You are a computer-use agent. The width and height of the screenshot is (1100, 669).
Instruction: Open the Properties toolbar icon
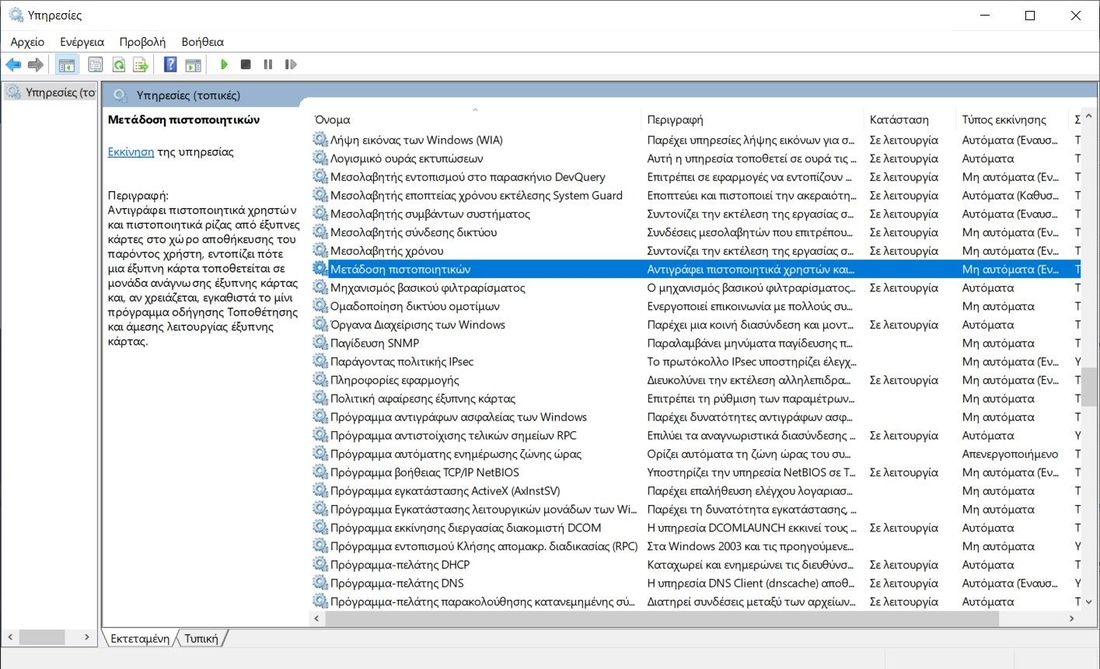[x=95, y=65]
